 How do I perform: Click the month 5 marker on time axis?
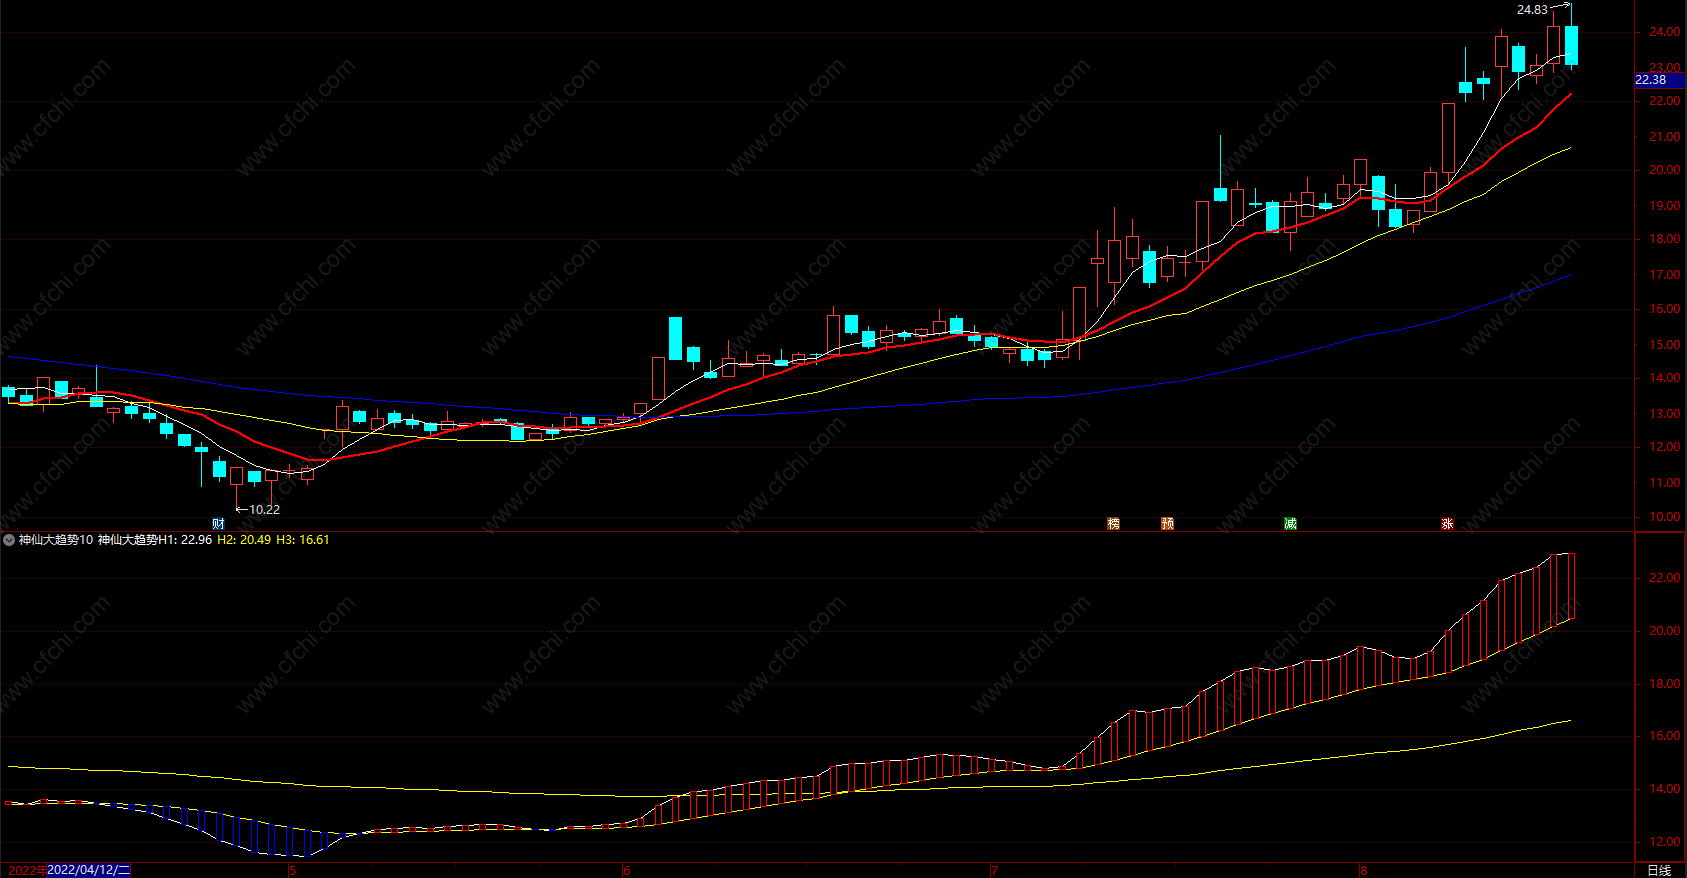[x=292, y=870]
